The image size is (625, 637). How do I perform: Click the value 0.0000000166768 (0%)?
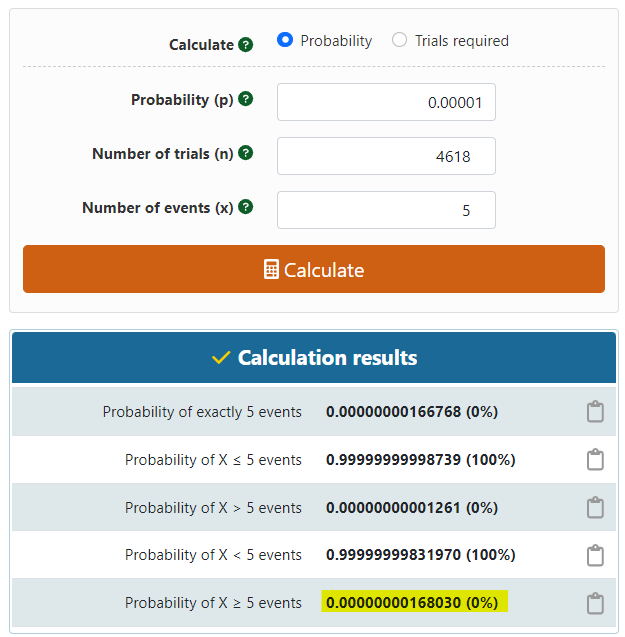[412, 412]
